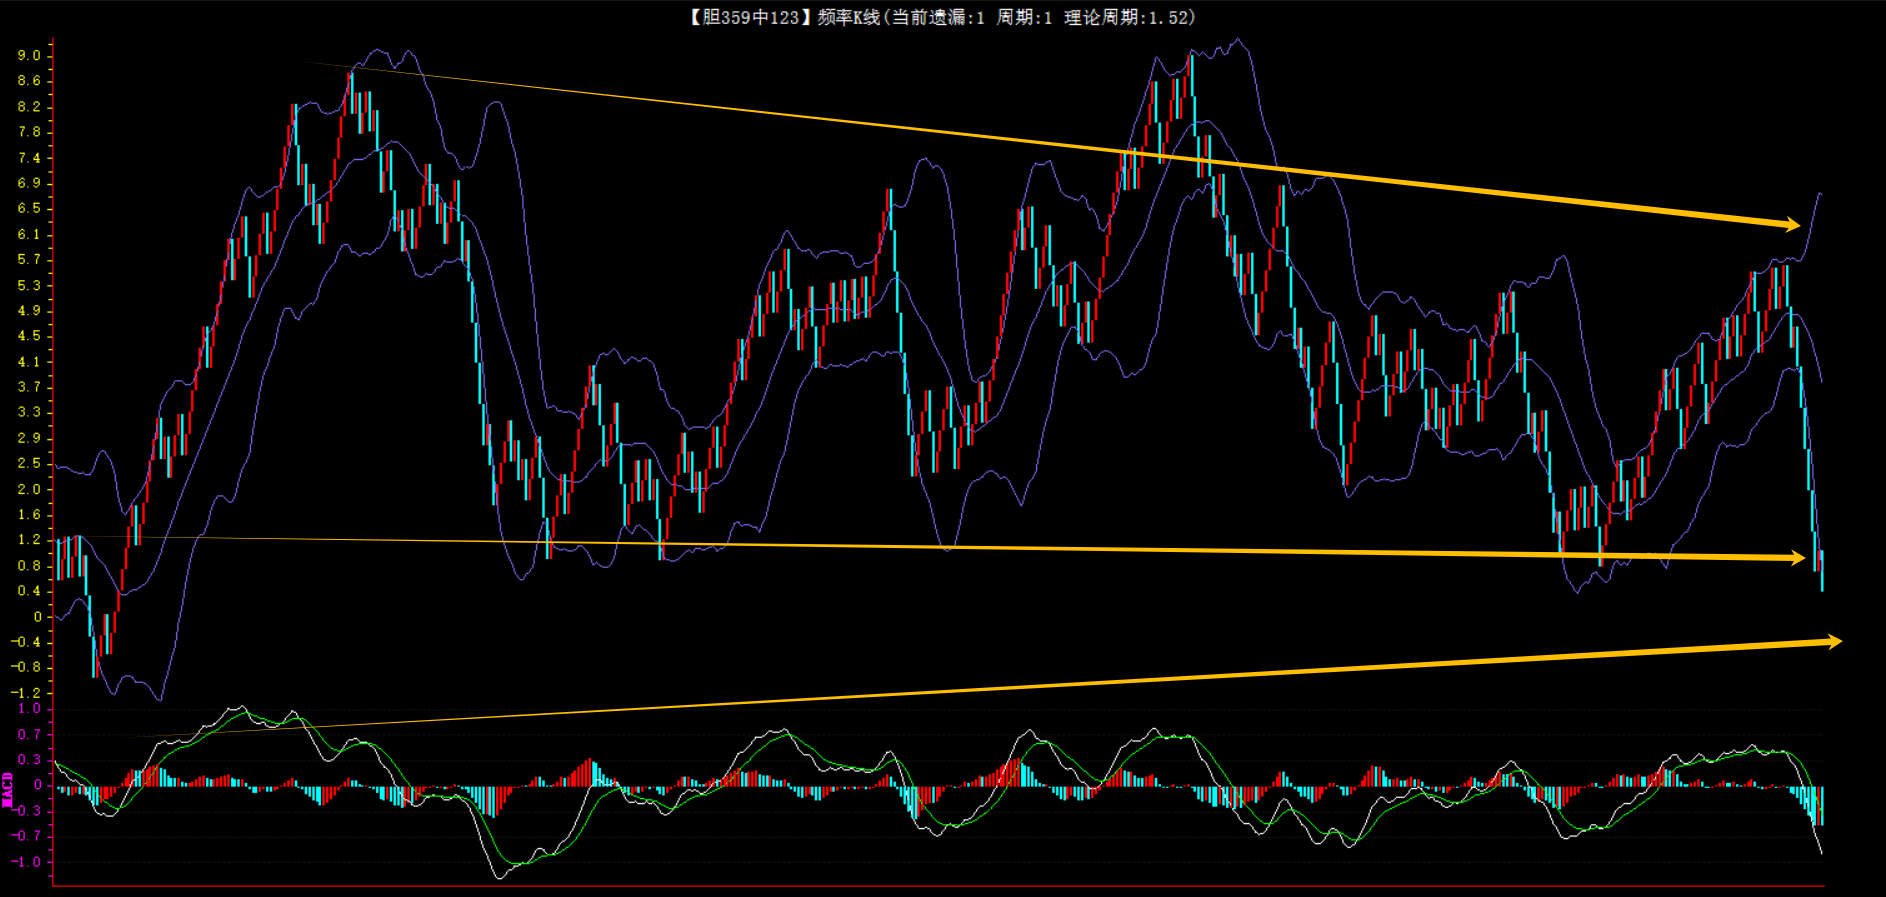Click the 0 label on the magenta MACD axis

[37, 785]
